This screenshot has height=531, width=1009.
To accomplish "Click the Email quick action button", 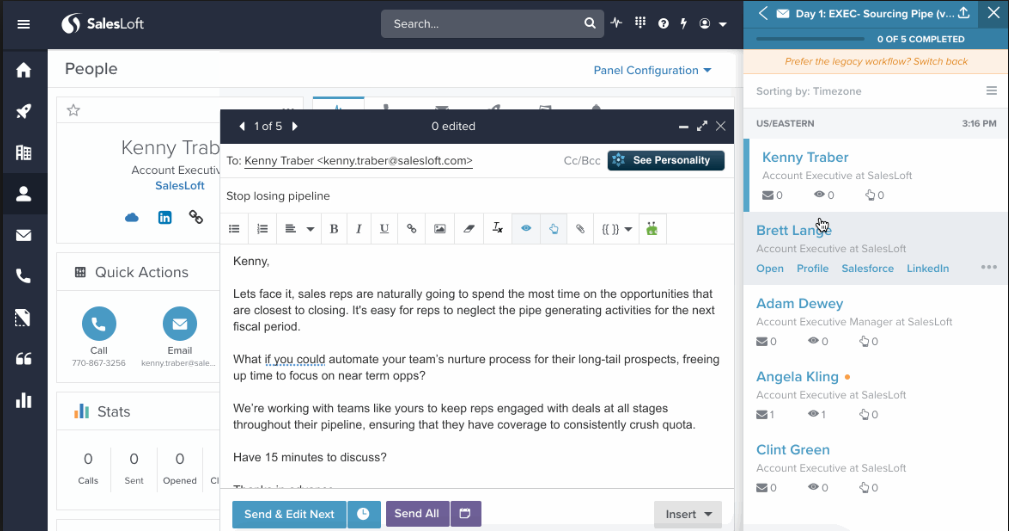I will (180, 324).
